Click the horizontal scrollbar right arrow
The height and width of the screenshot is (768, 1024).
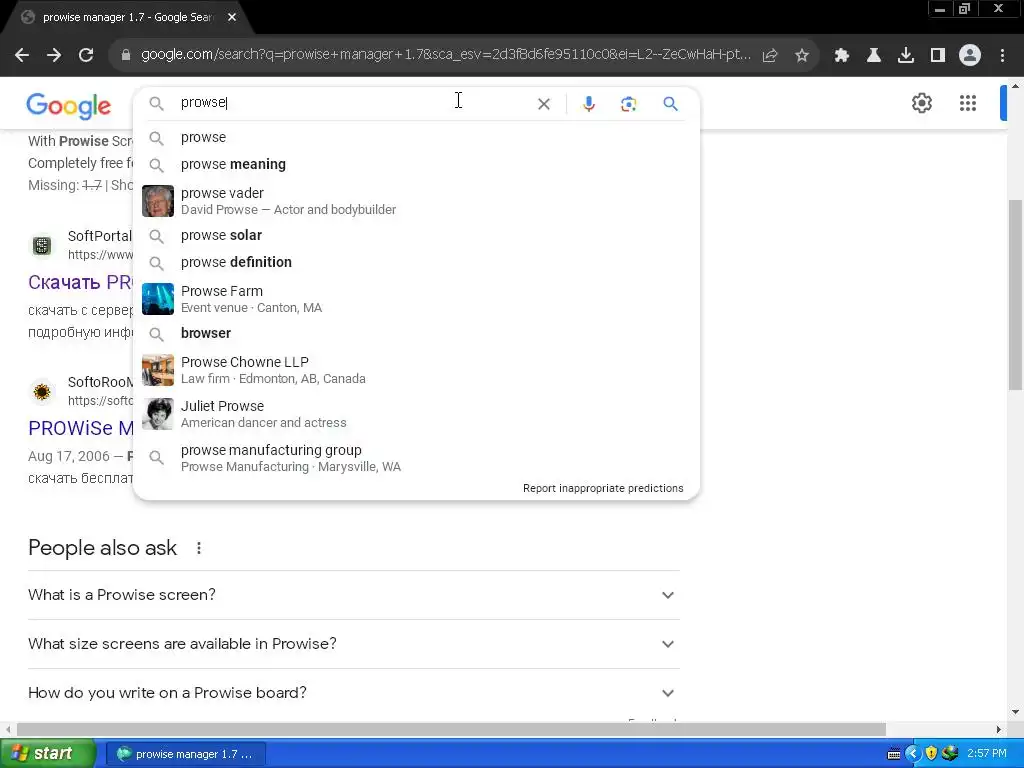(x=999, y=729)
